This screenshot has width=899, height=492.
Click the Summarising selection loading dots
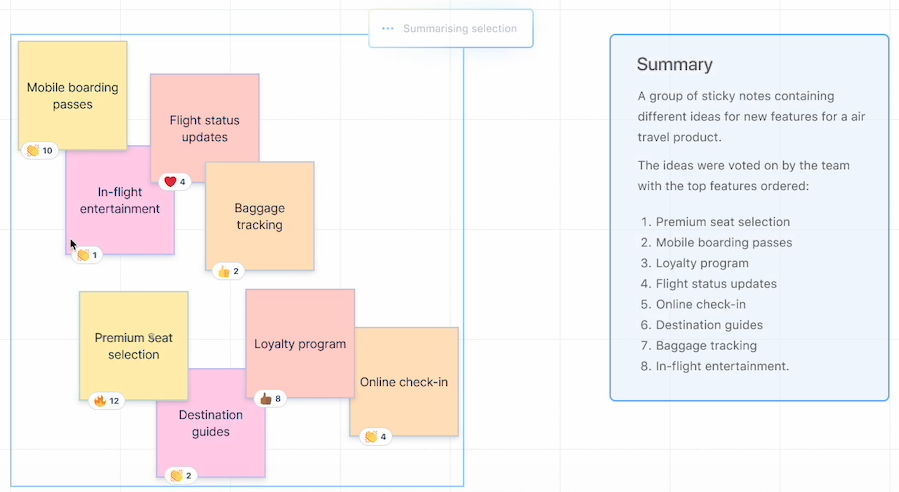point(388,29)
